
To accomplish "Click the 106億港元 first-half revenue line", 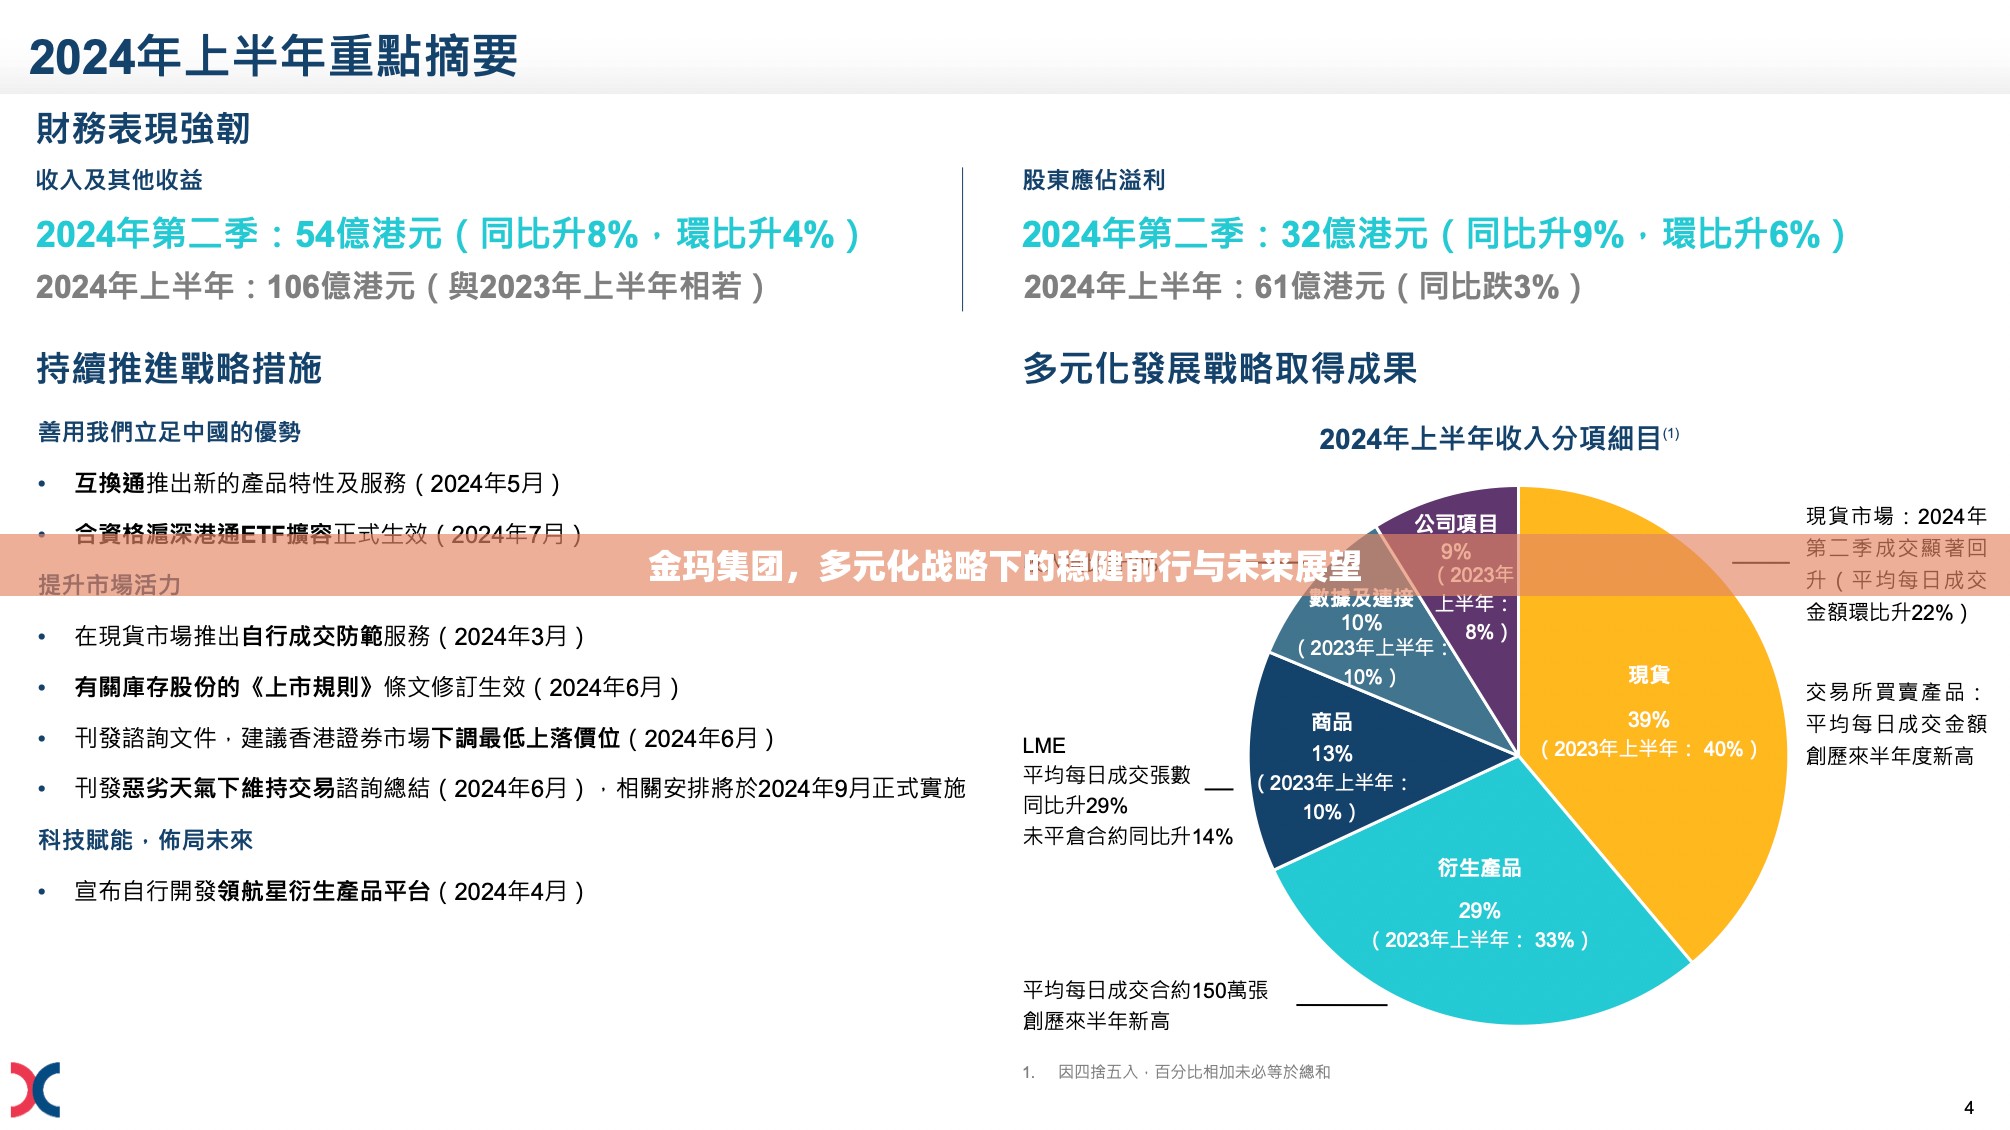I will [400, 287].
